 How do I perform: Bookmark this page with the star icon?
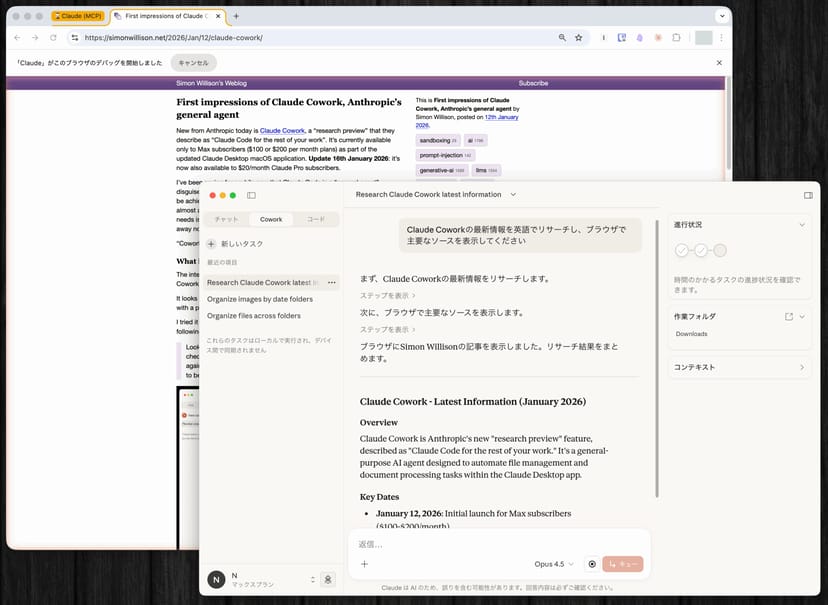point(578,38)
